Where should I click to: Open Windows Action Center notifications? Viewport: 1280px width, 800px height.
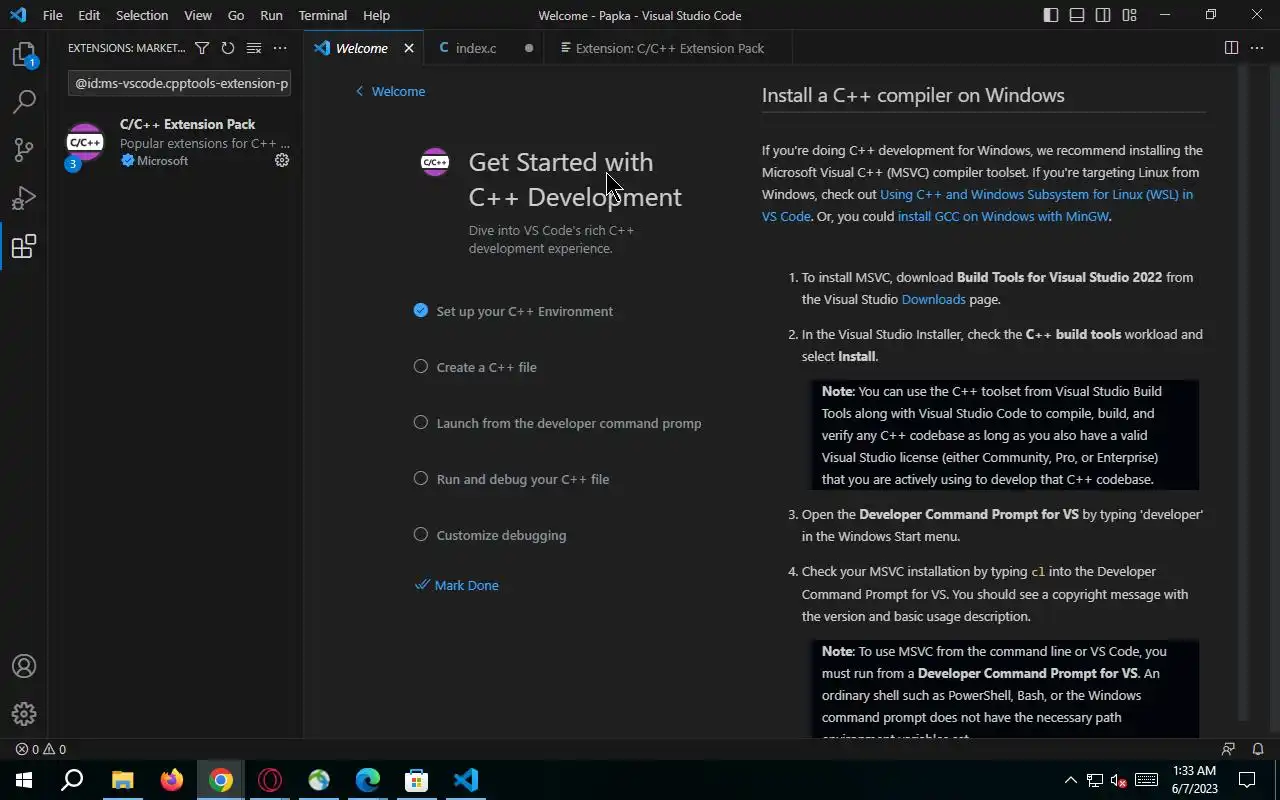[1248, 780]
